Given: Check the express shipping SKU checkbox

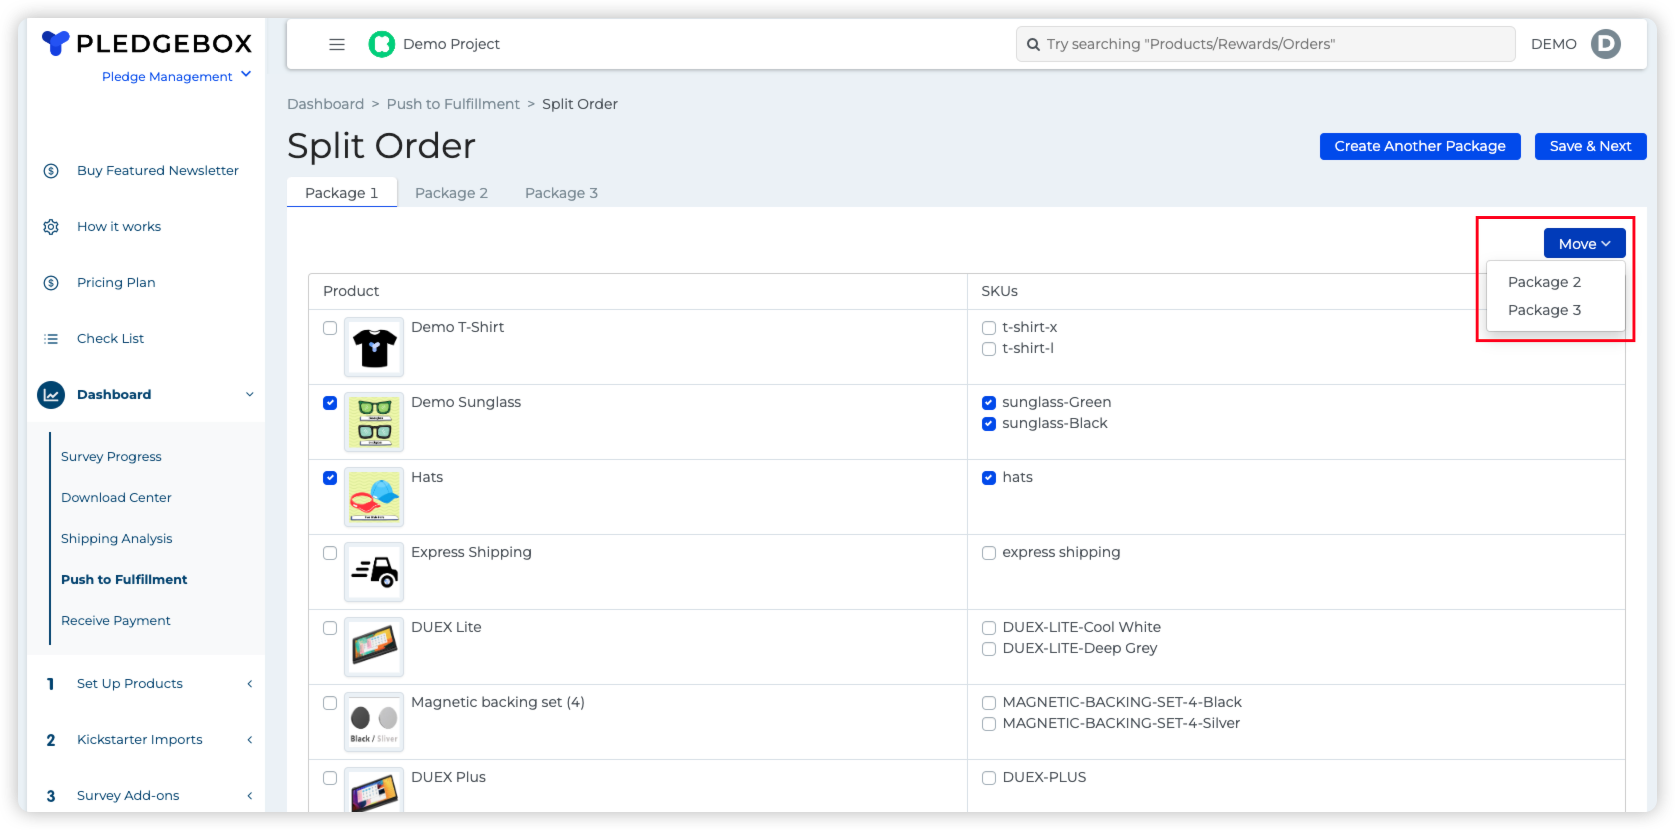Looking at the screenshot, I should point(989,553).
